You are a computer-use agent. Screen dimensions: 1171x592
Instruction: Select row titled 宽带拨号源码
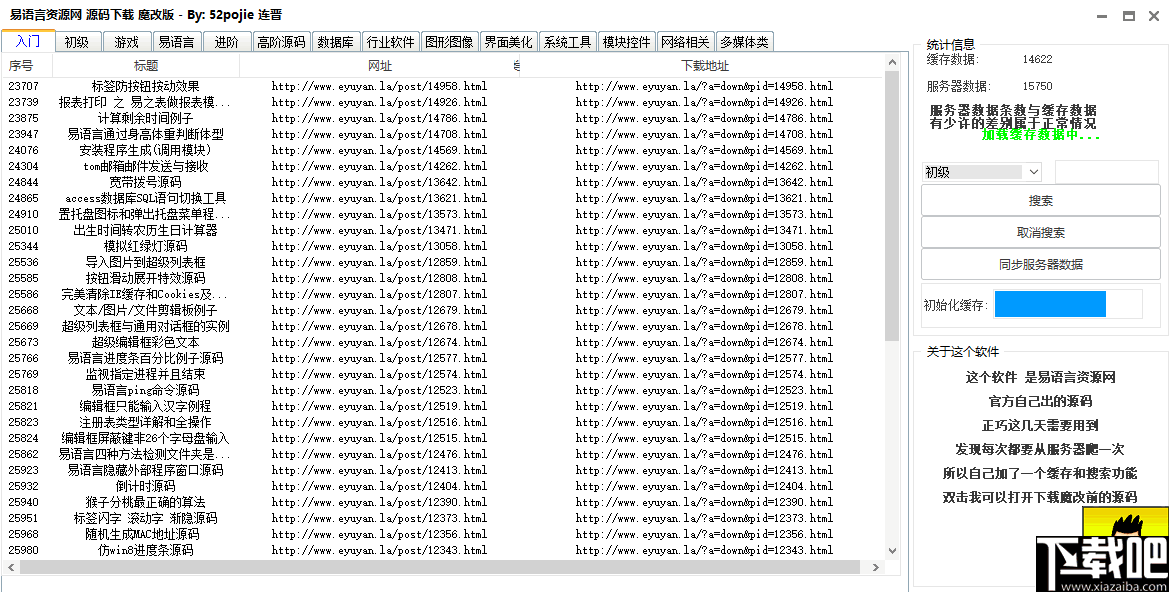443,182
